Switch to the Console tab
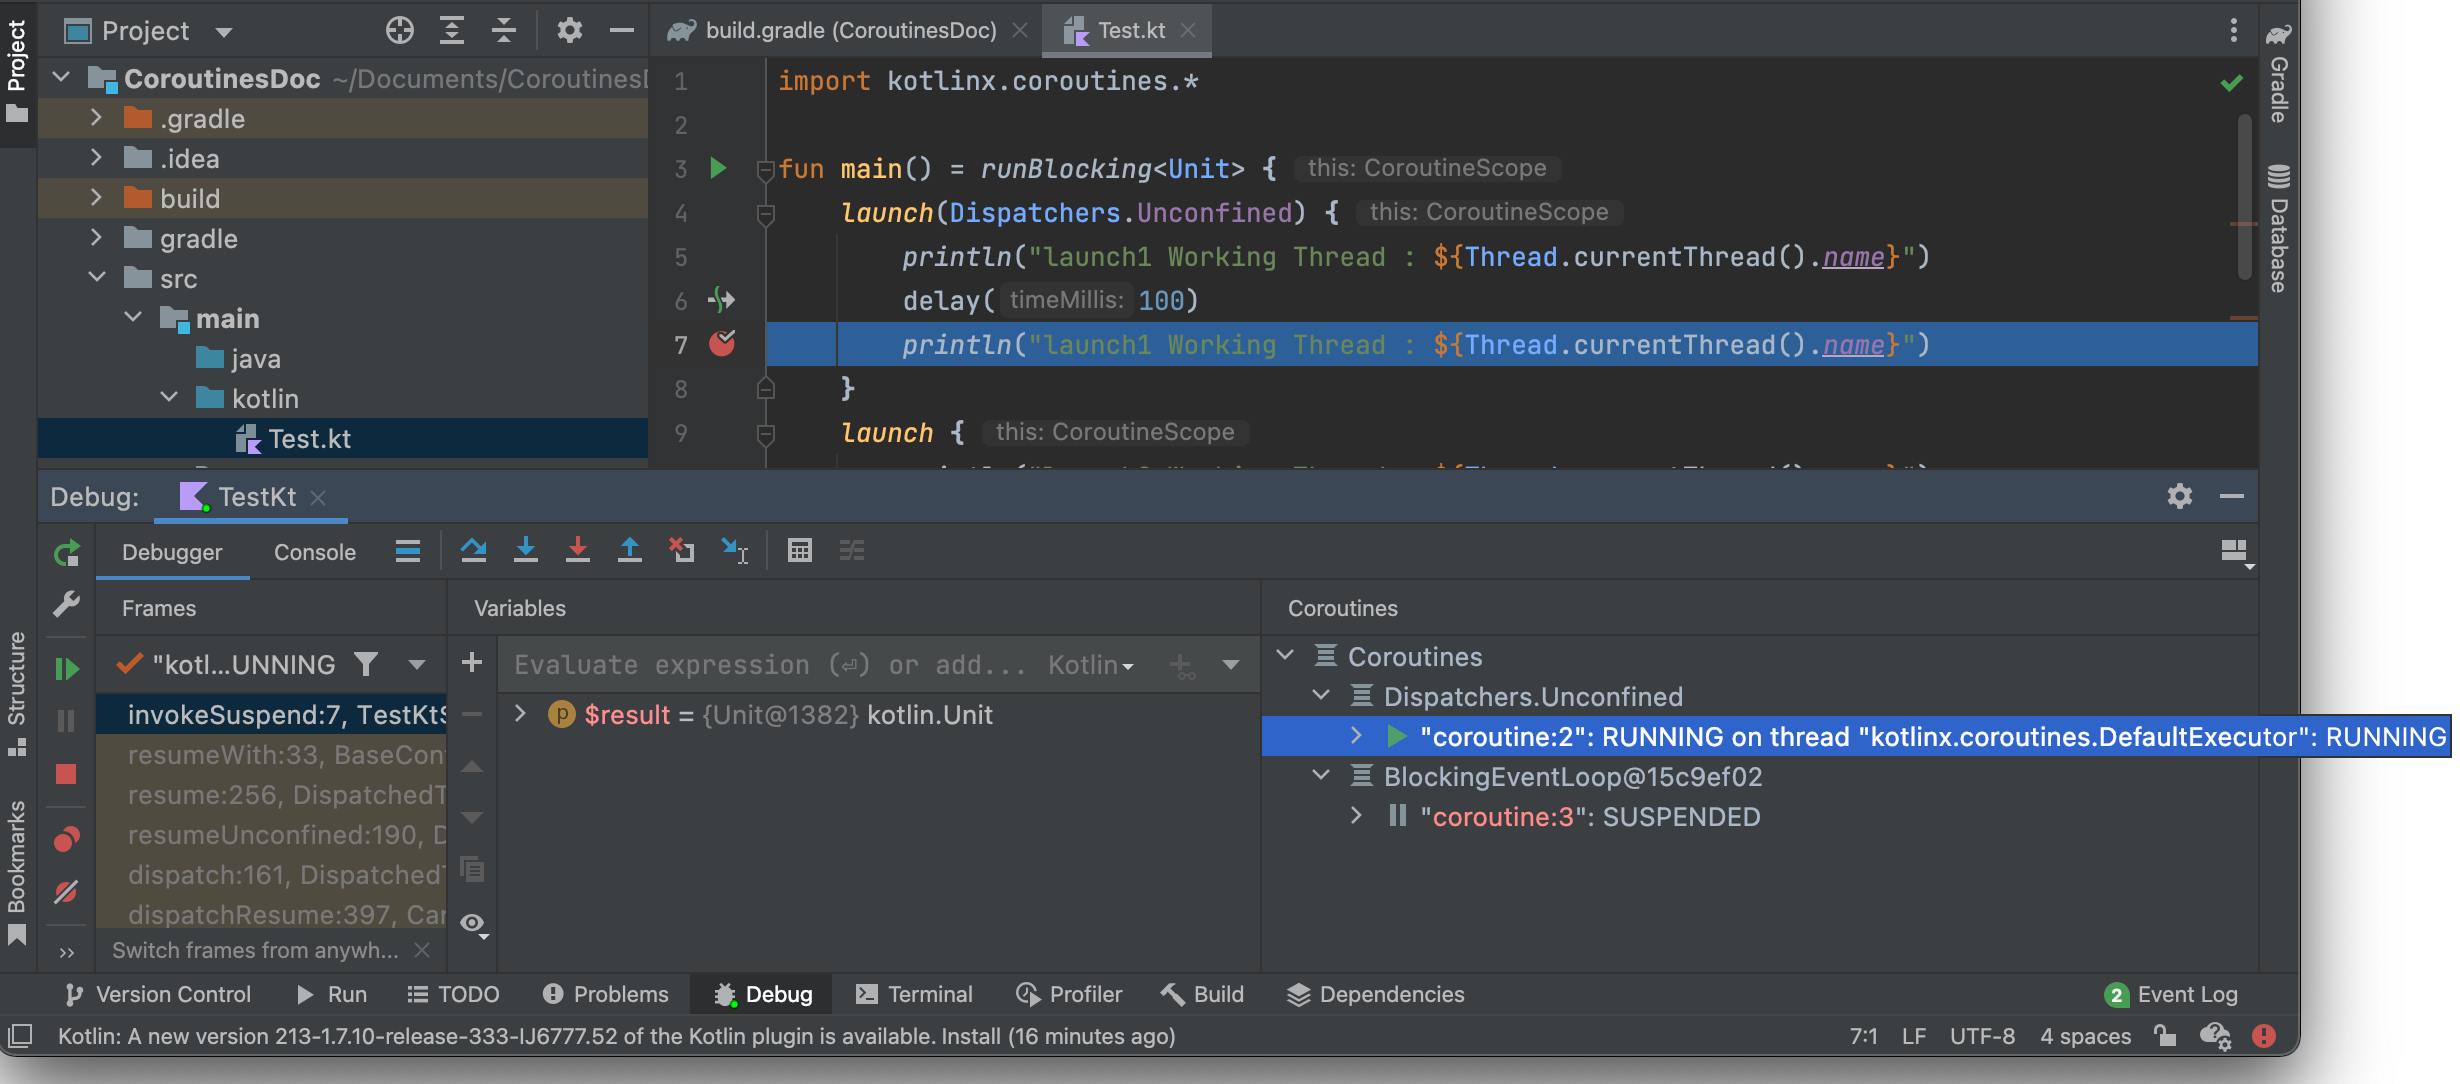The height and width of the screenshot is (1084, 2460). (x=314, y=552)
